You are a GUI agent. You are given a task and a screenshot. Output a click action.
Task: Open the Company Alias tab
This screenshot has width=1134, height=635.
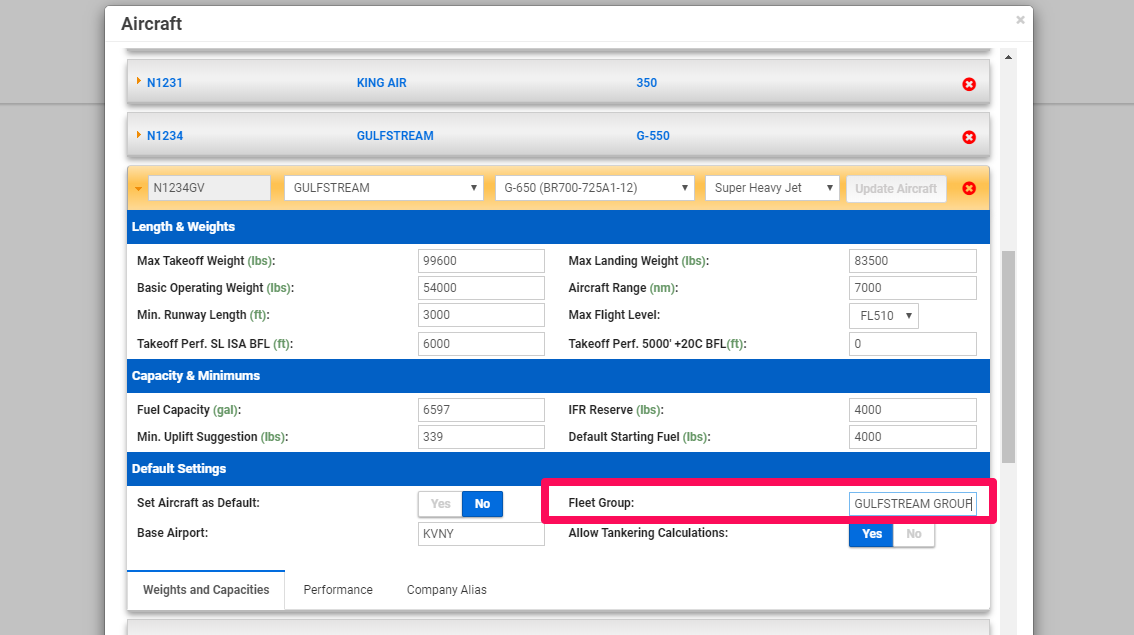click(x=446, y=590)
